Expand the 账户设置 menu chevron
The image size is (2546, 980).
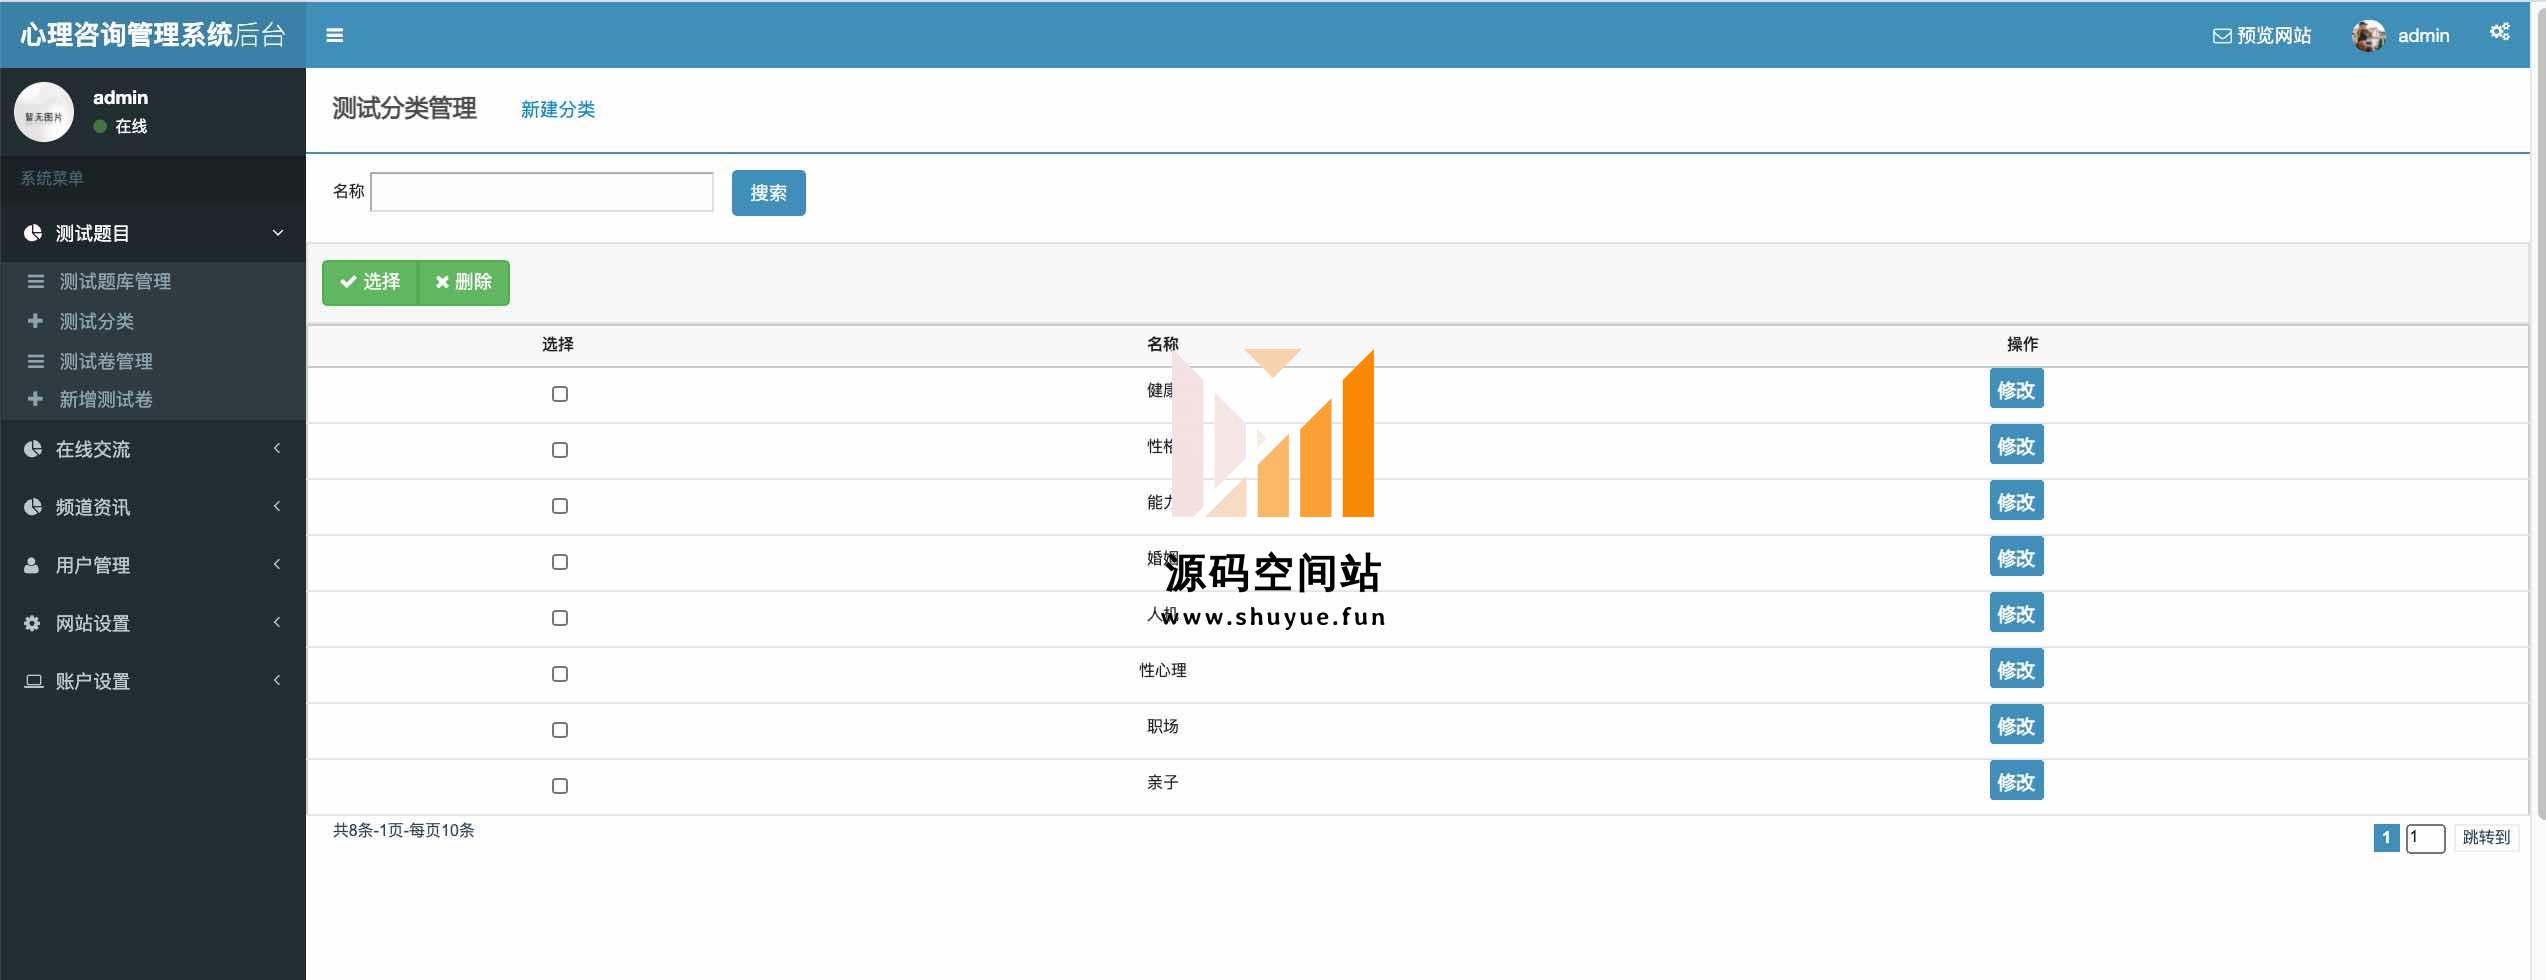click(277, 680)
